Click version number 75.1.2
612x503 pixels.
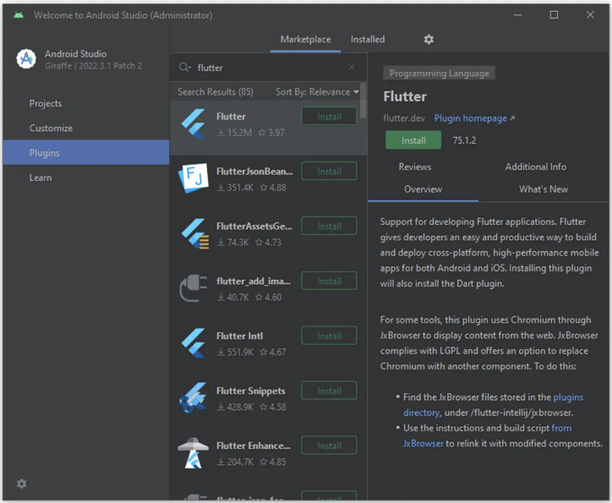464,140
